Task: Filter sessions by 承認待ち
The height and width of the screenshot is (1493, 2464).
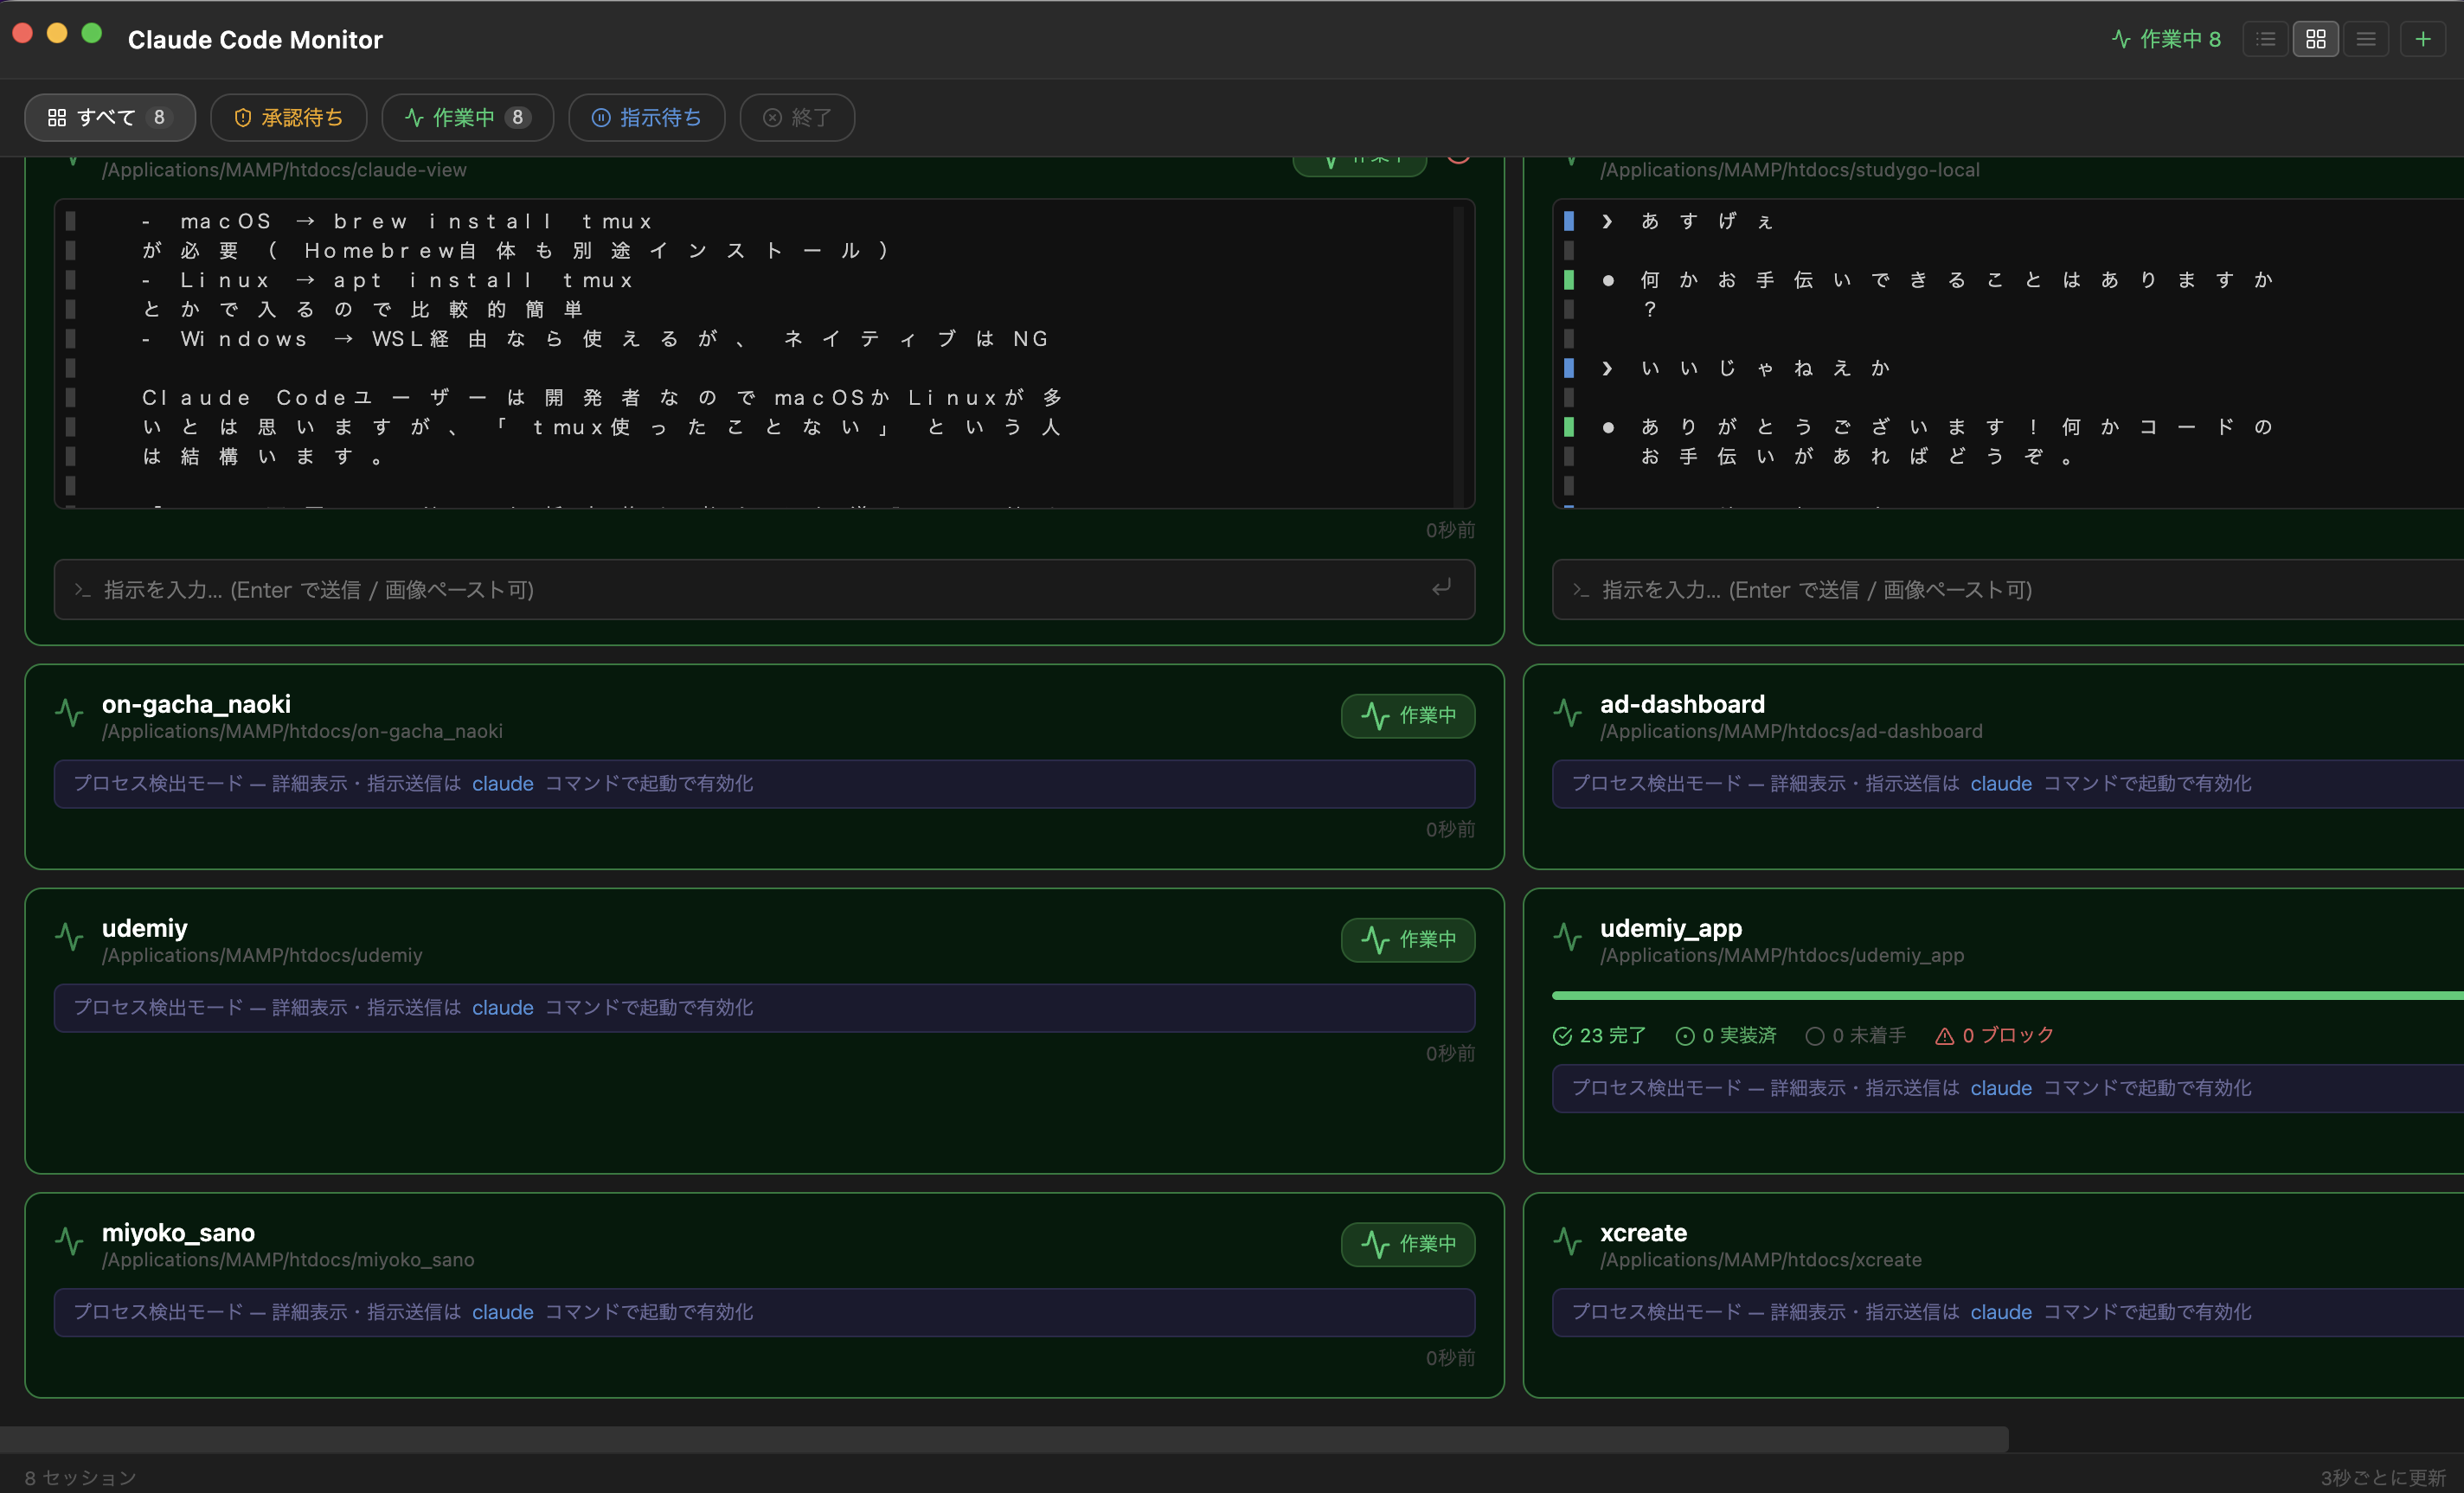Action: [289, 117]
